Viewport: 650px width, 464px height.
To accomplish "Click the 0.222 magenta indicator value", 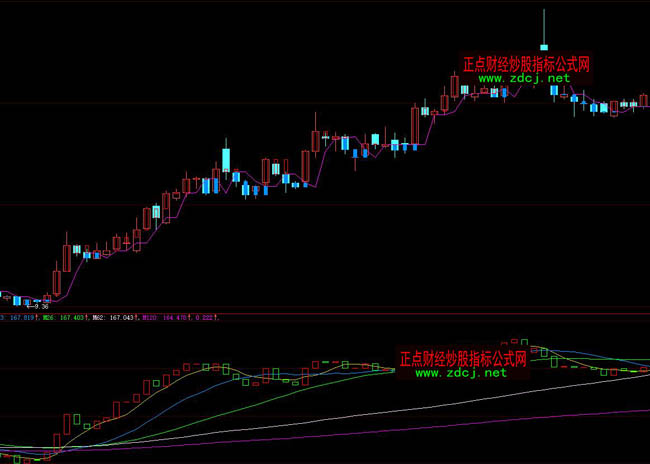I will point(206,318).
